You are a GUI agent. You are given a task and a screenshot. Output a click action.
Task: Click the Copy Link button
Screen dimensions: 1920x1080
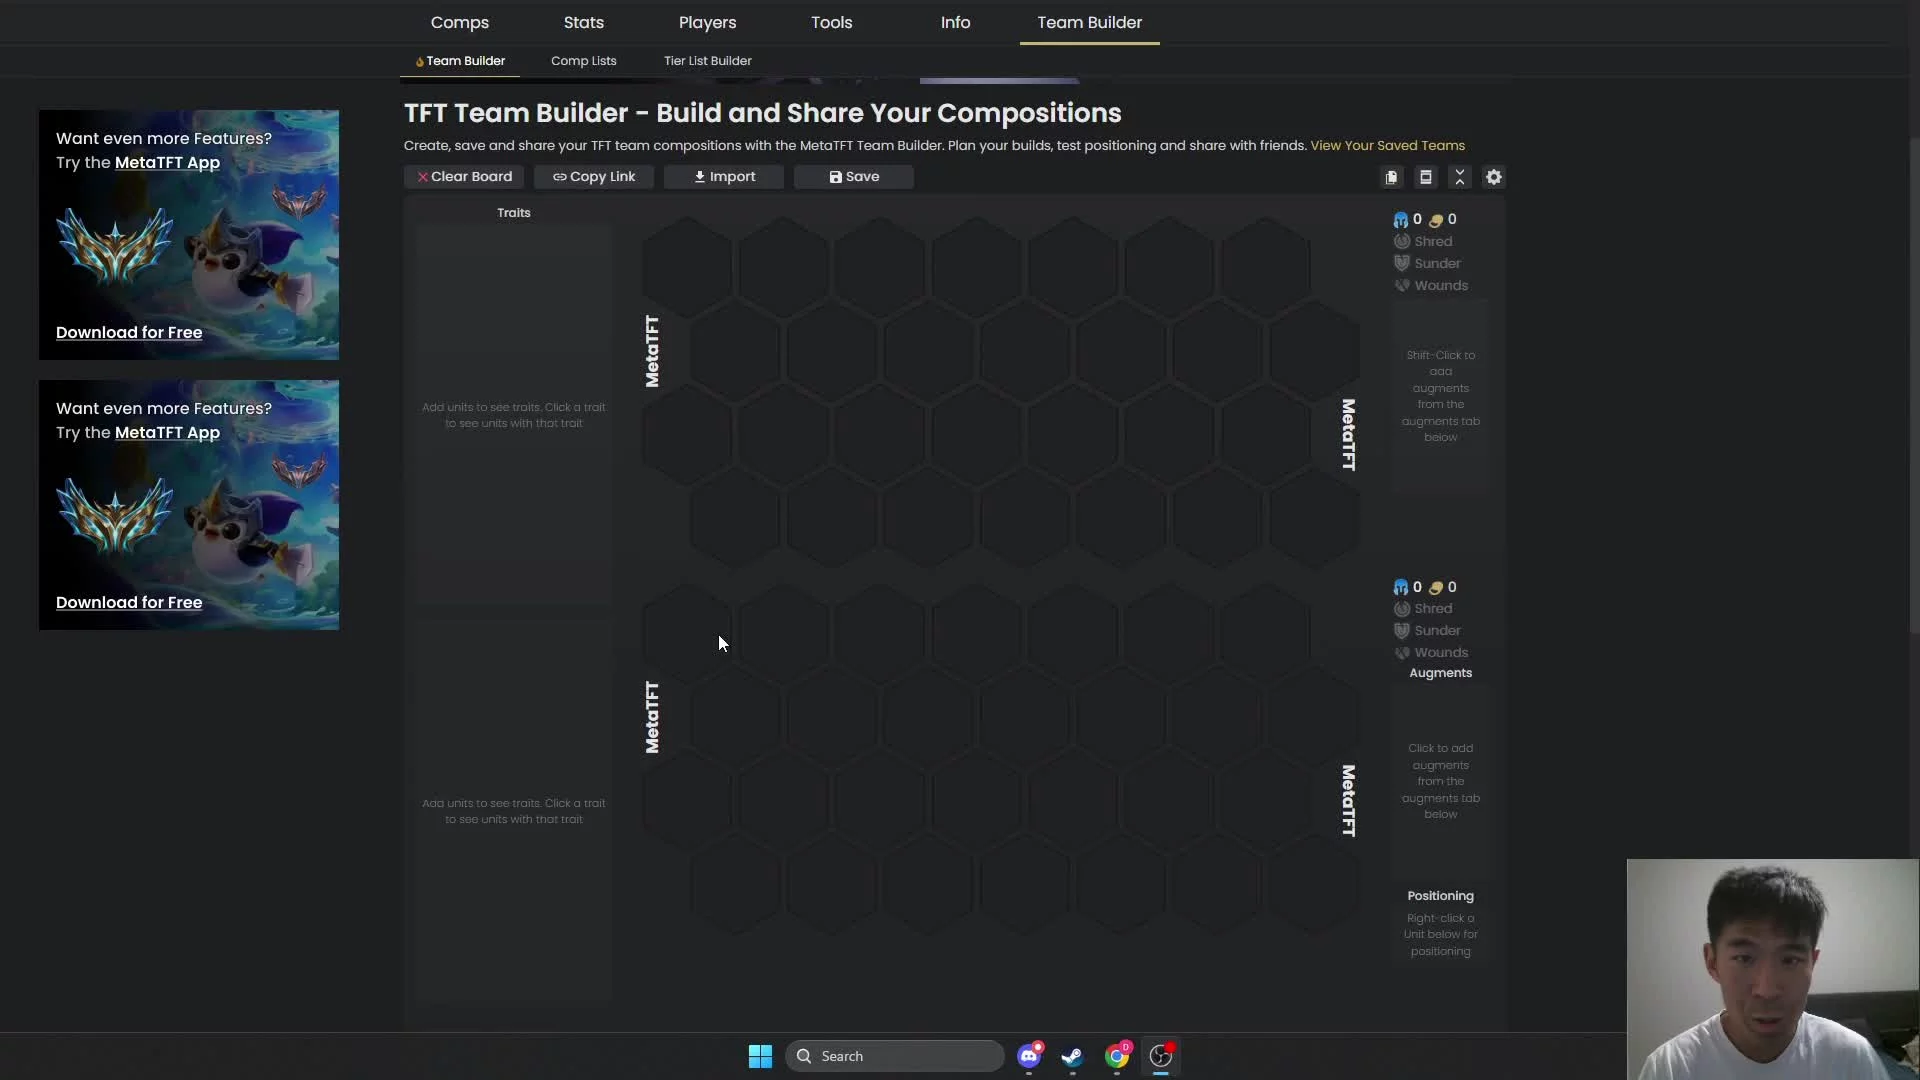(594, 177)
